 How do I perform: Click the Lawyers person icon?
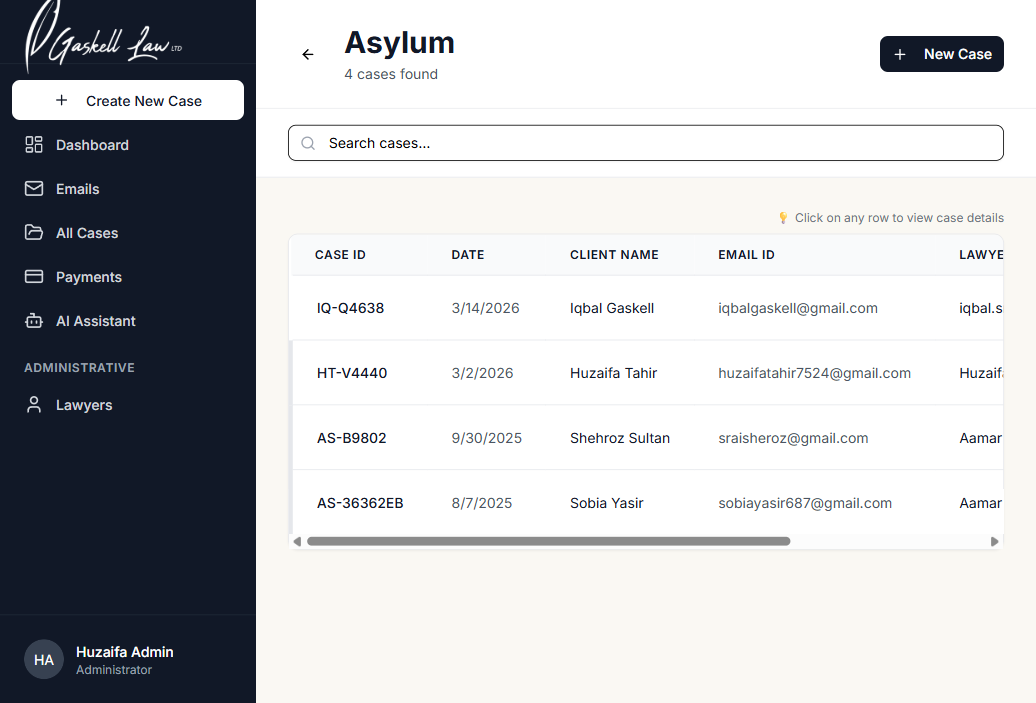tap(34, 405)
